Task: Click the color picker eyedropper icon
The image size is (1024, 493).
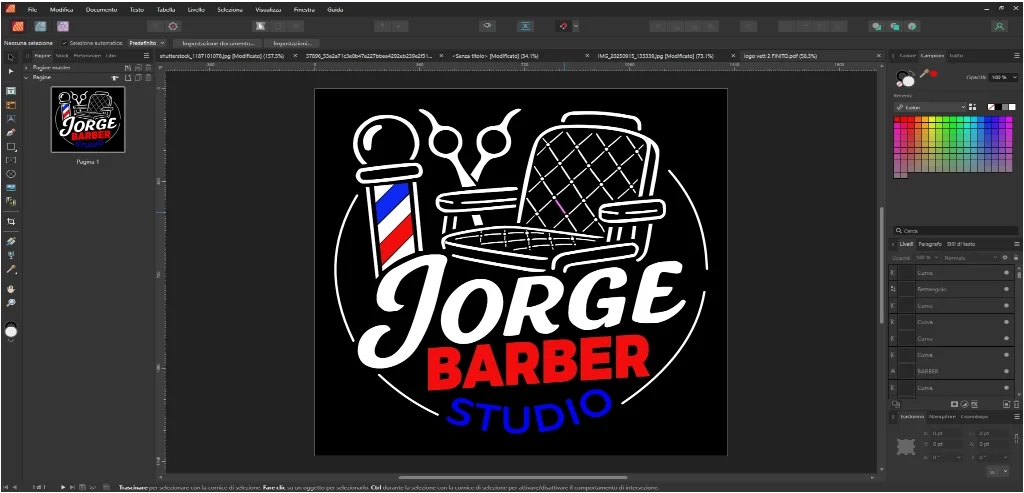Action: (x=924, y=75)
